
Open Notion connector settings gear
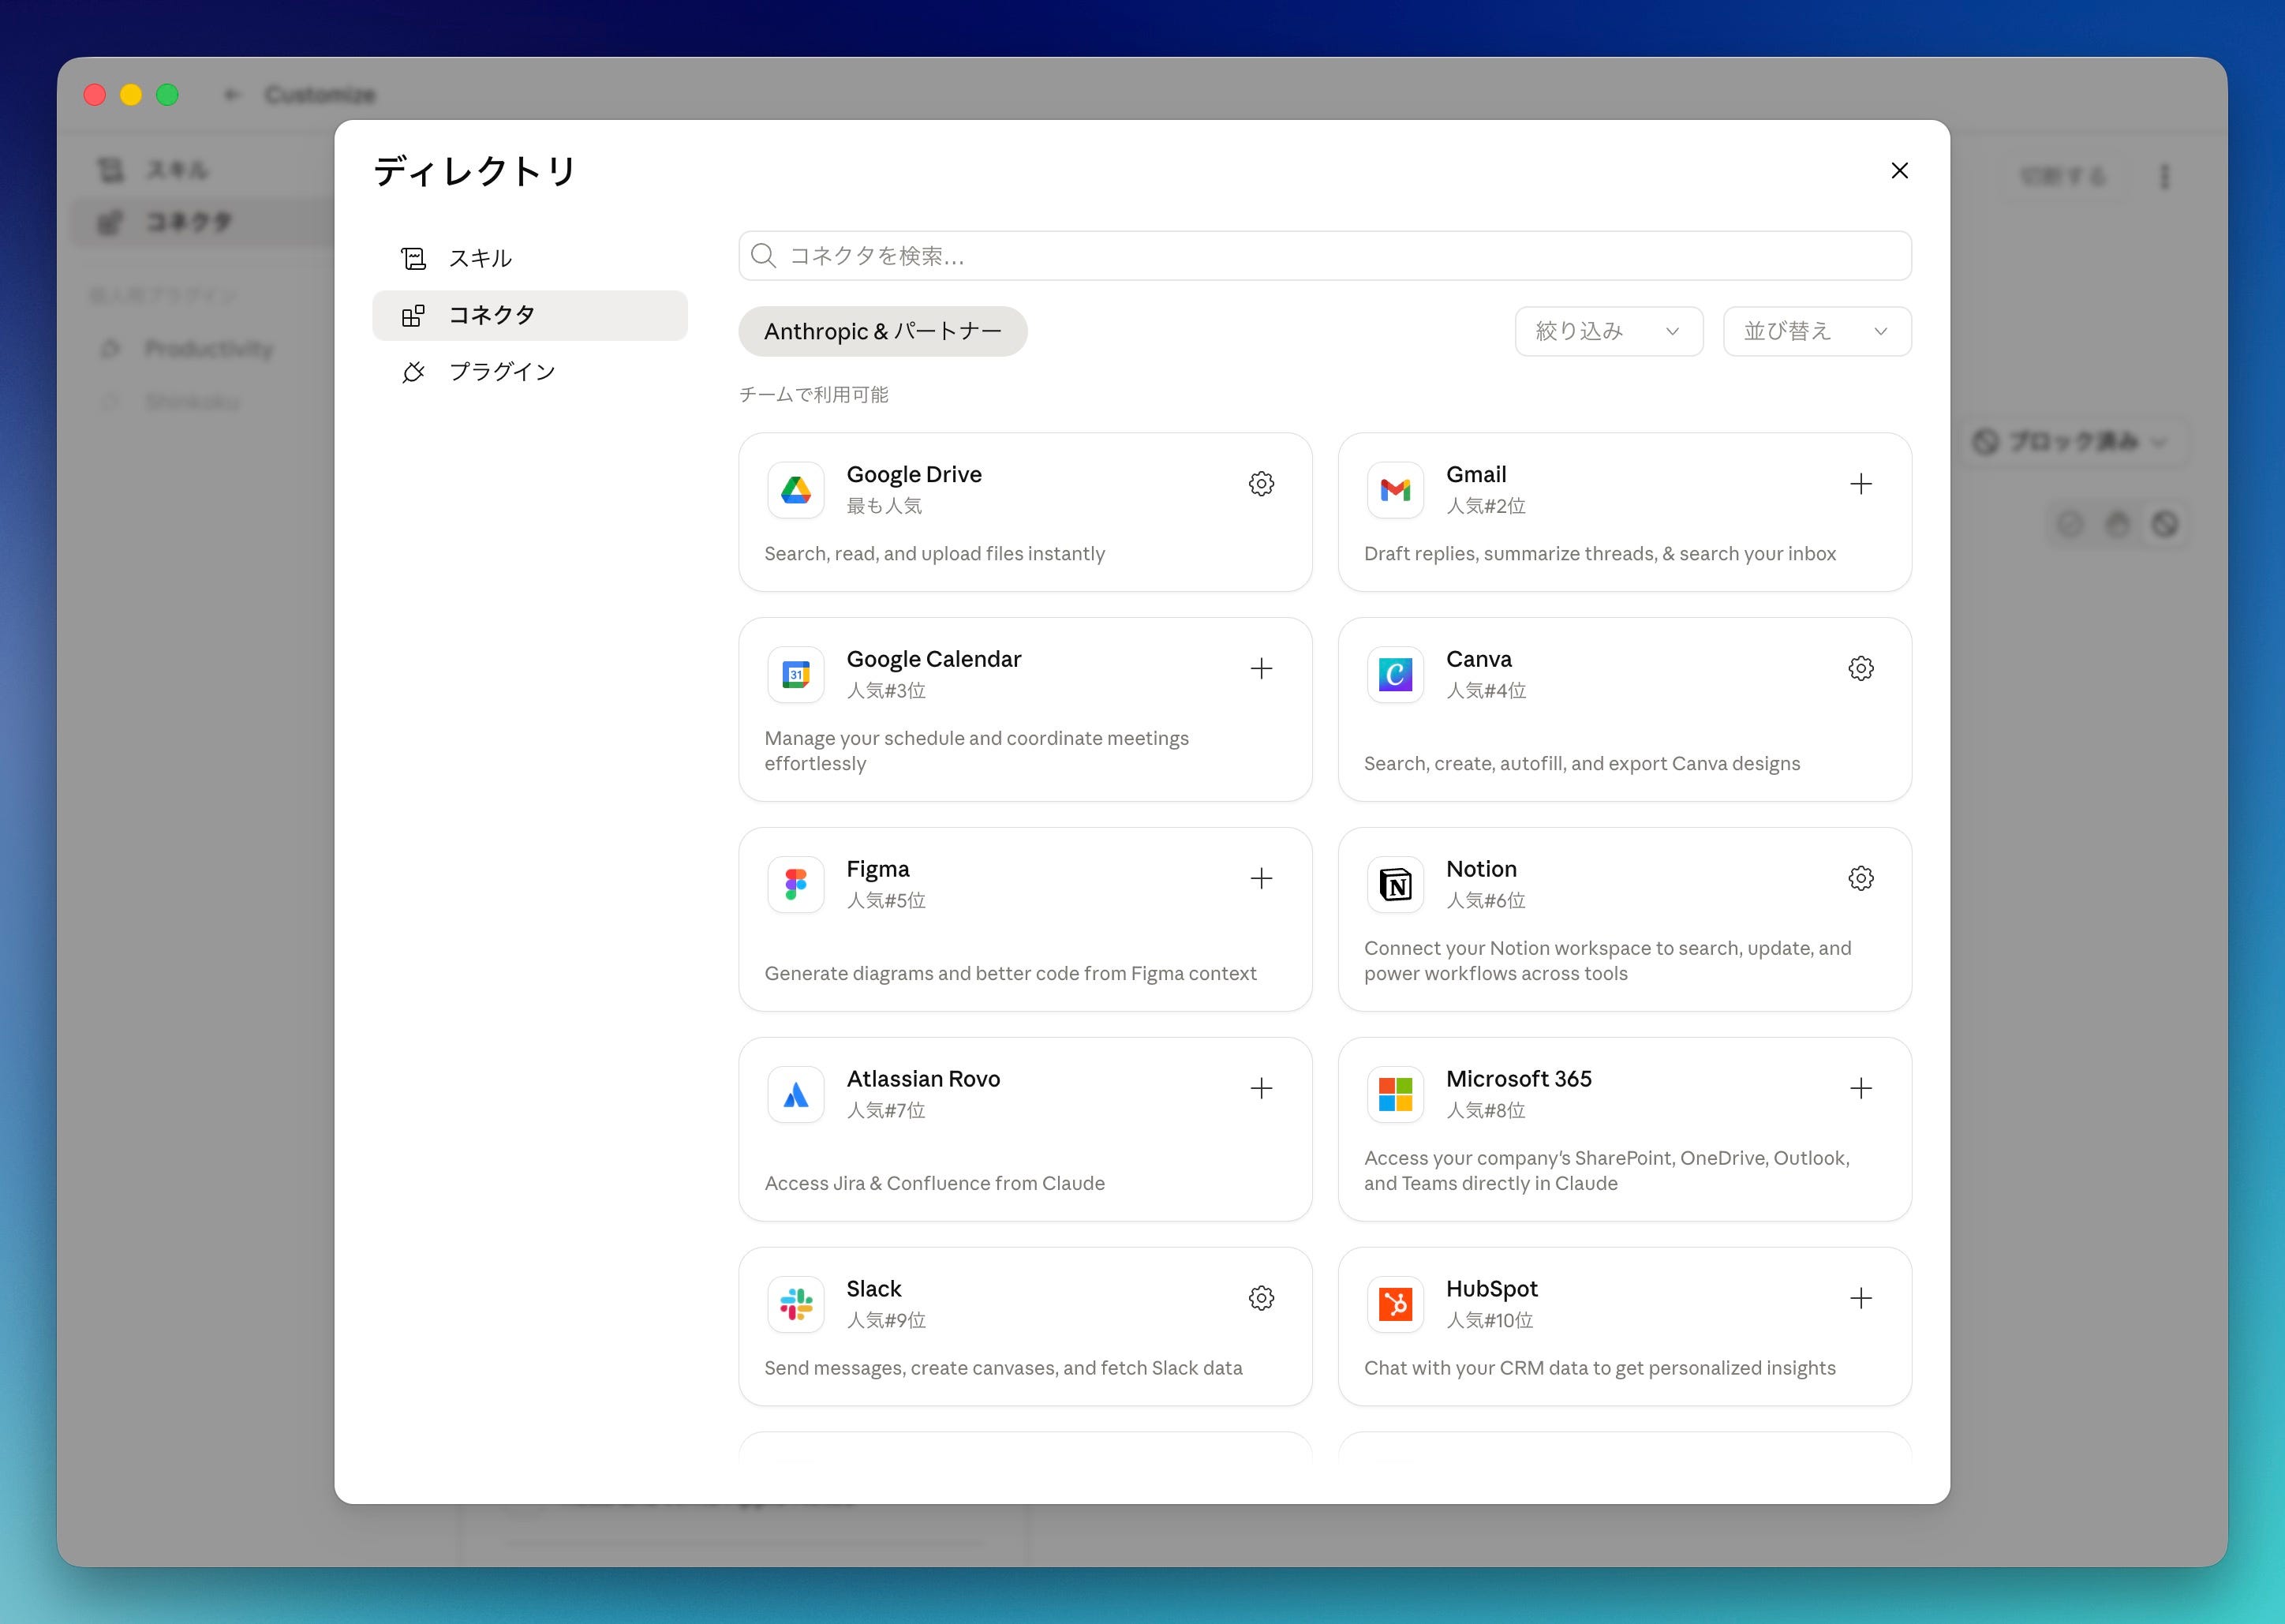point(1860,879)
